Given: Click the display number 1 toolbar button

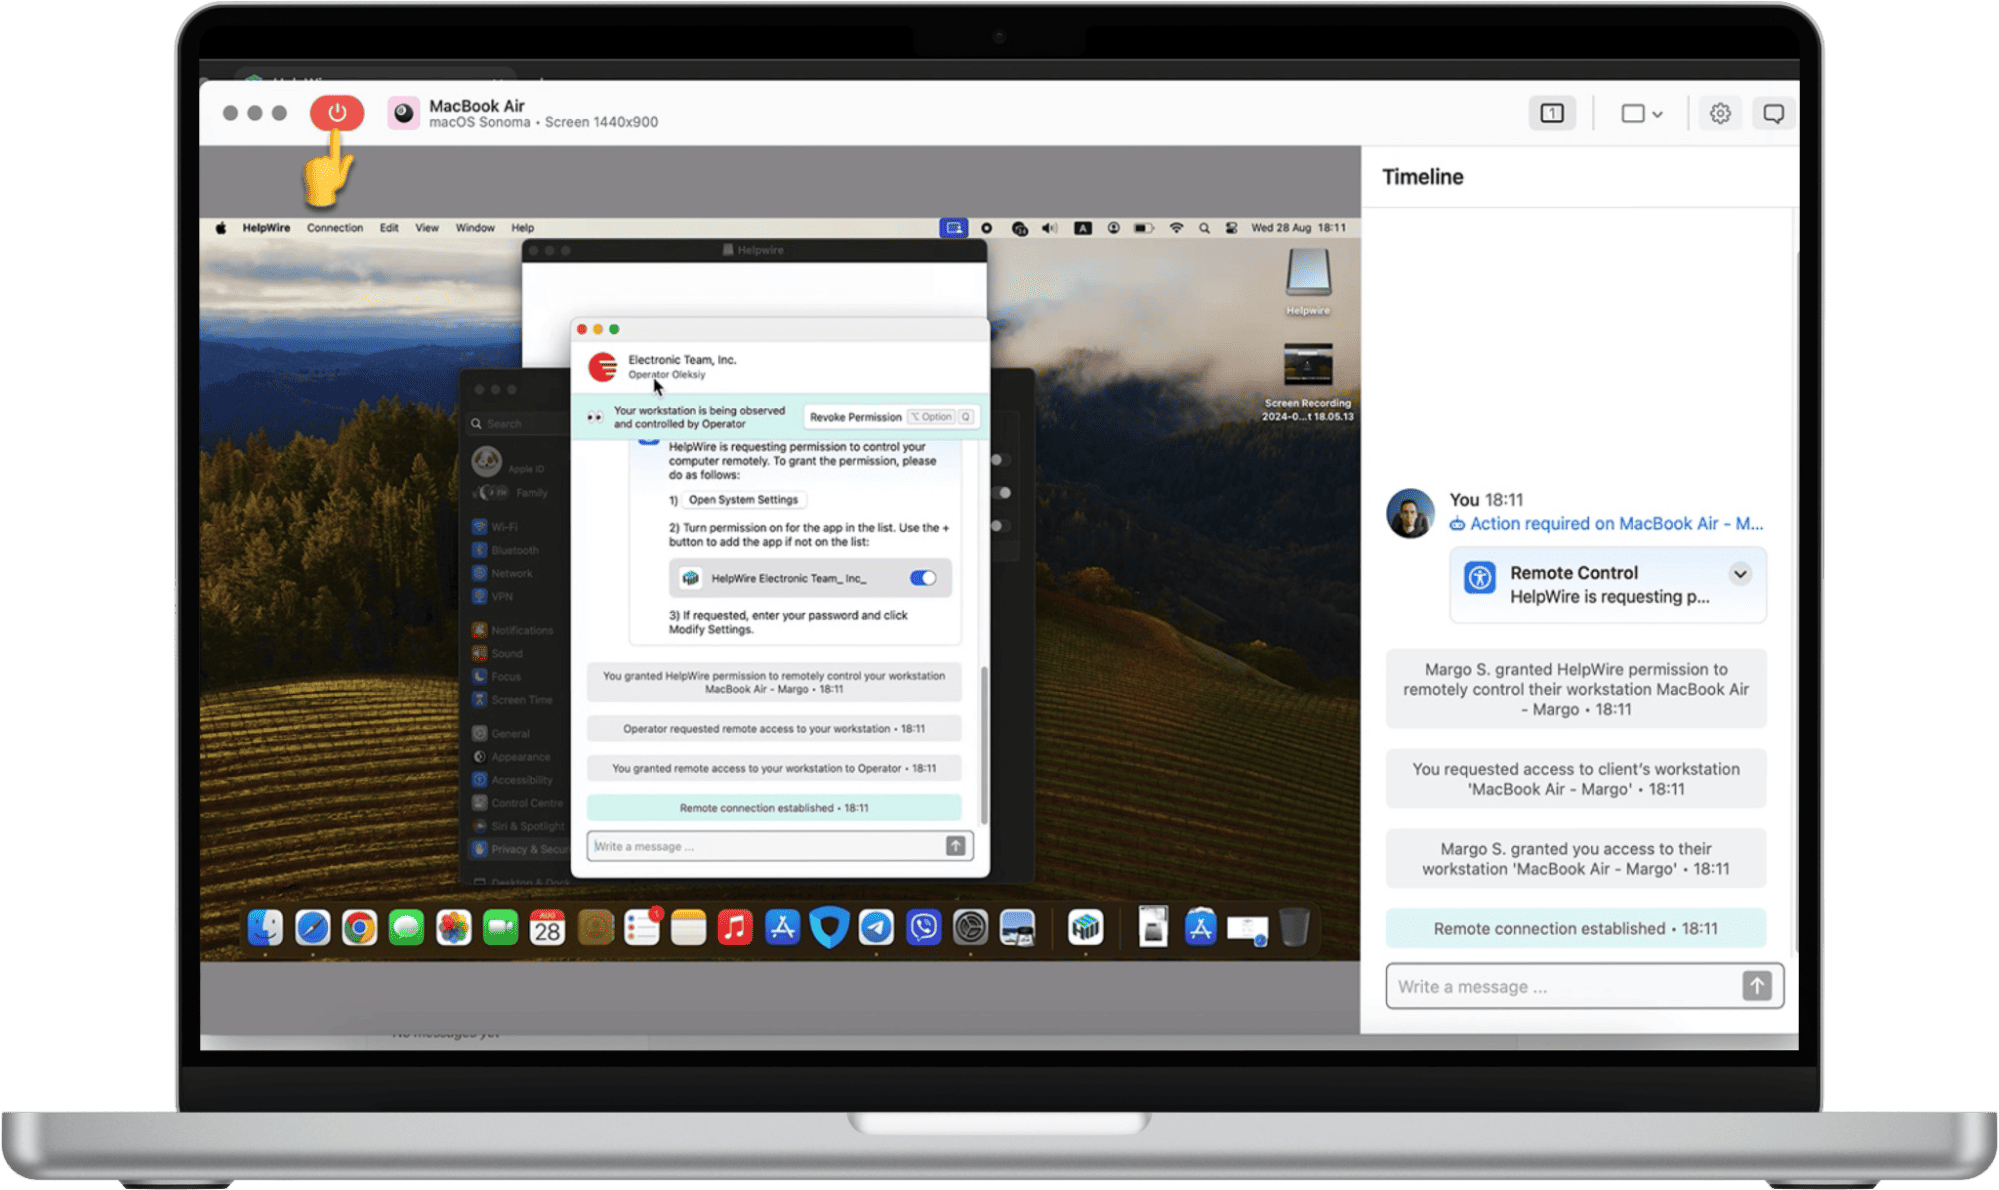Looking at the screenshot, I should tap(1552, 113).
